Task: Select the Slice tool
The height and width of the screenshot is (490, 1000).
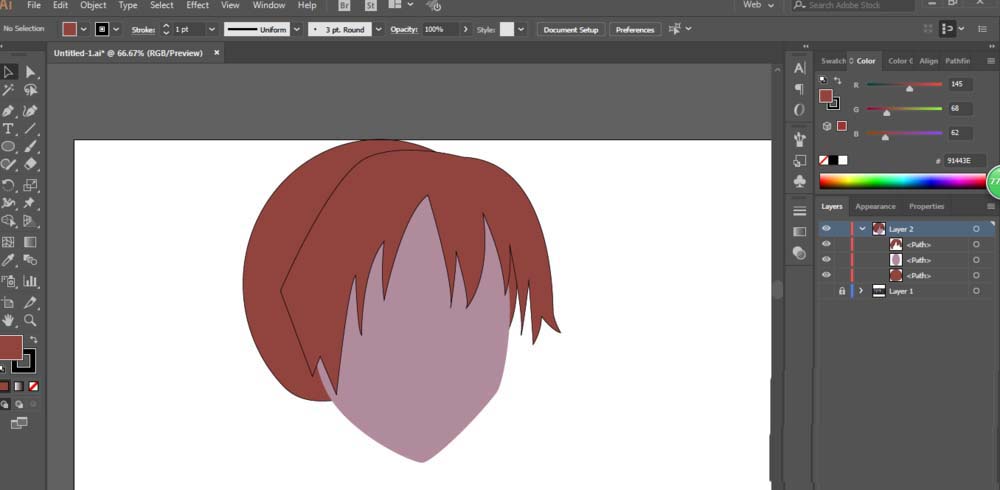Action: 30,302
